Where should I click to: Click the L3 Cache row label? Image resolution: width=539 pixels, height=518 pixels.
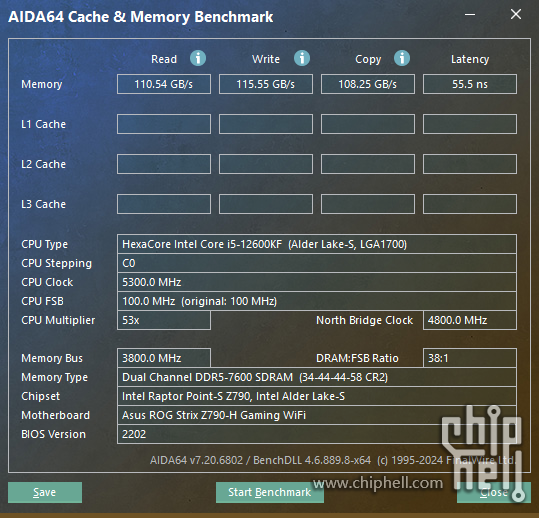click(43, 204)
